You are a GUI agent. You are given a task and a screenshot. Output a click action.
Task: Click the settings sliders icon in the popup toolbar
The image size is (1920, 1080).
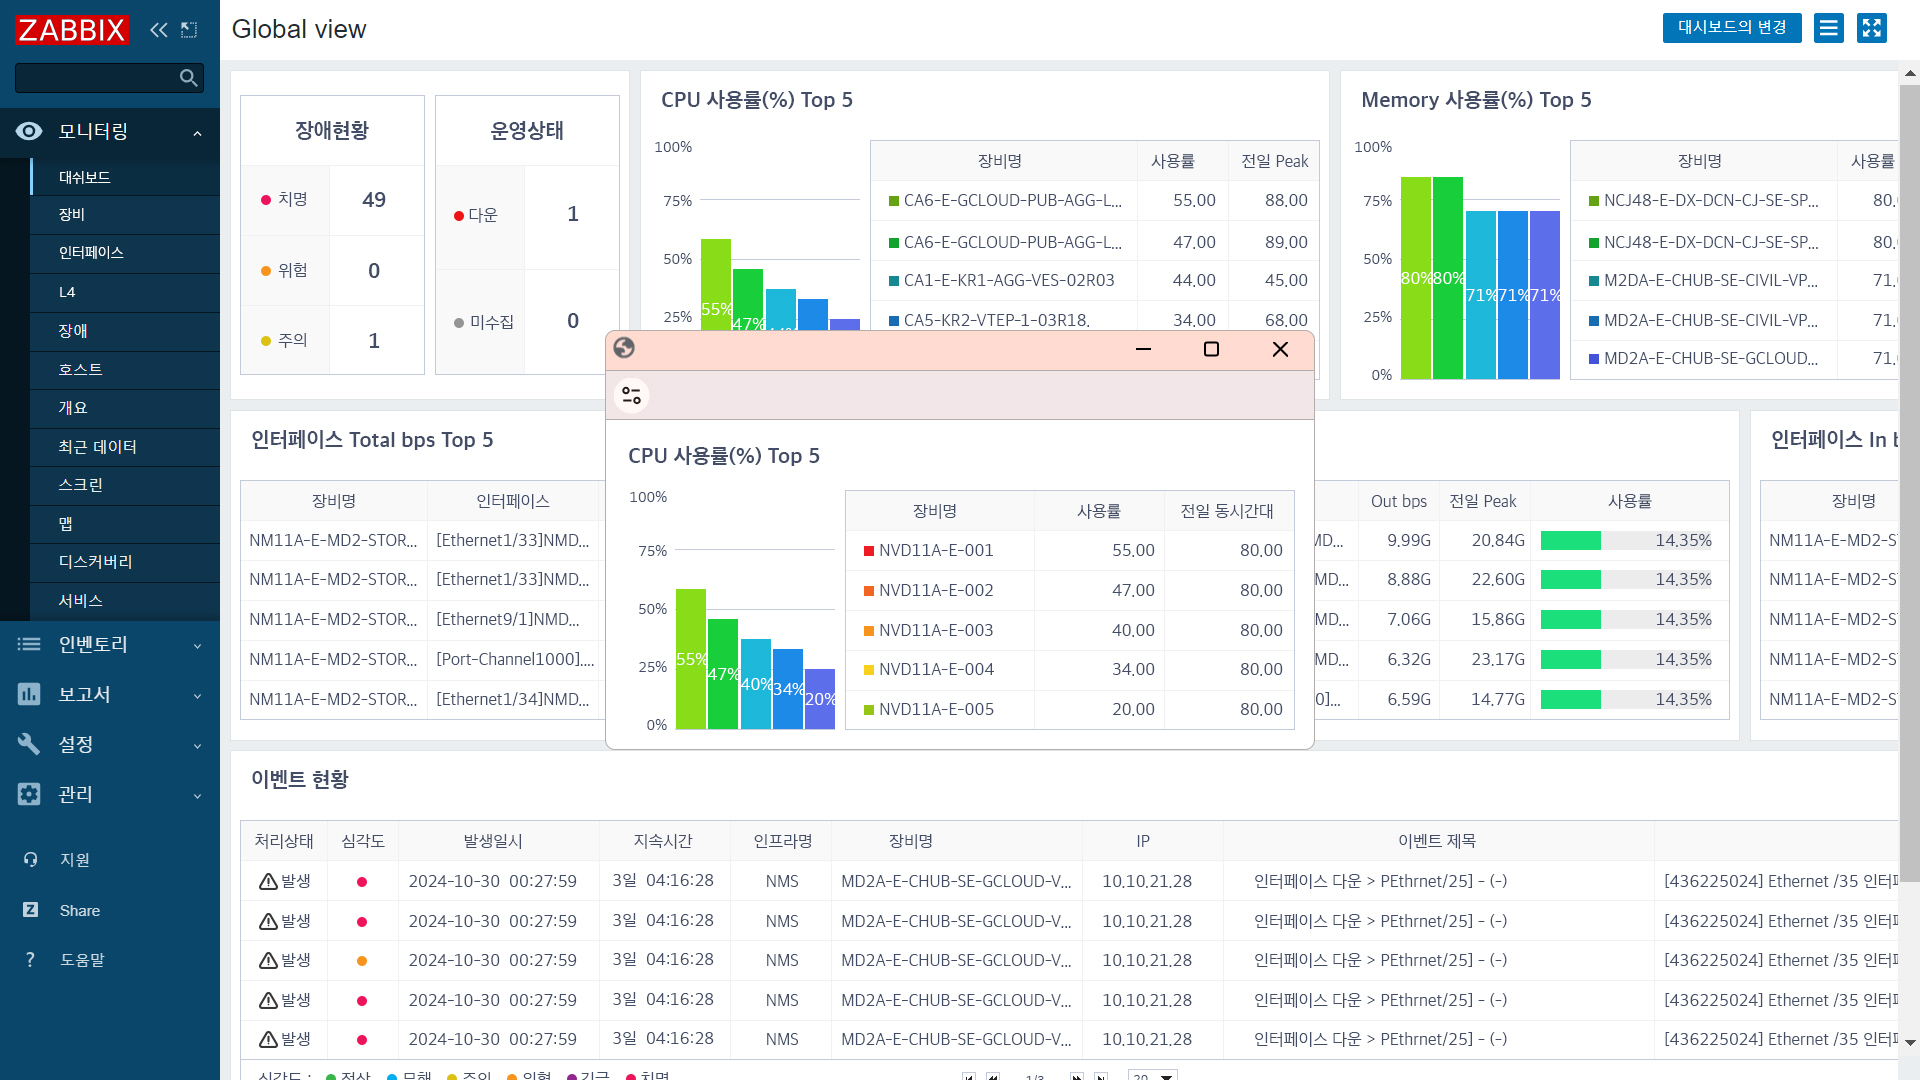pos(632,395)
